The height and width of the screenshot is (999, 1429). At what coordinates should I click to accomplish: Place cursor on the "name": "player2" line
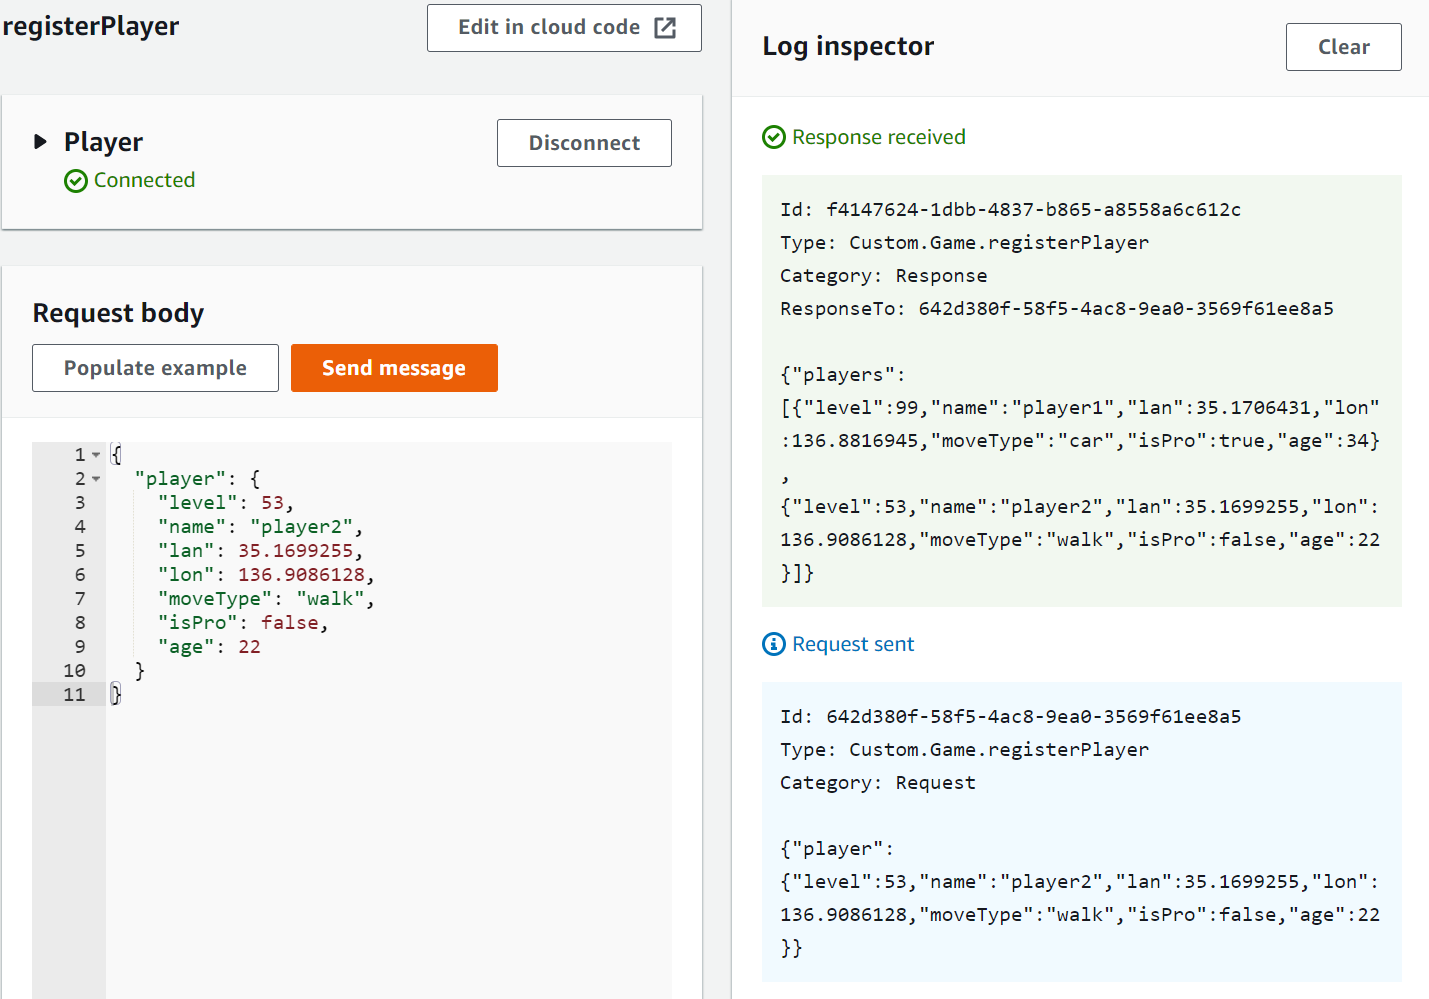click(260, 527)
